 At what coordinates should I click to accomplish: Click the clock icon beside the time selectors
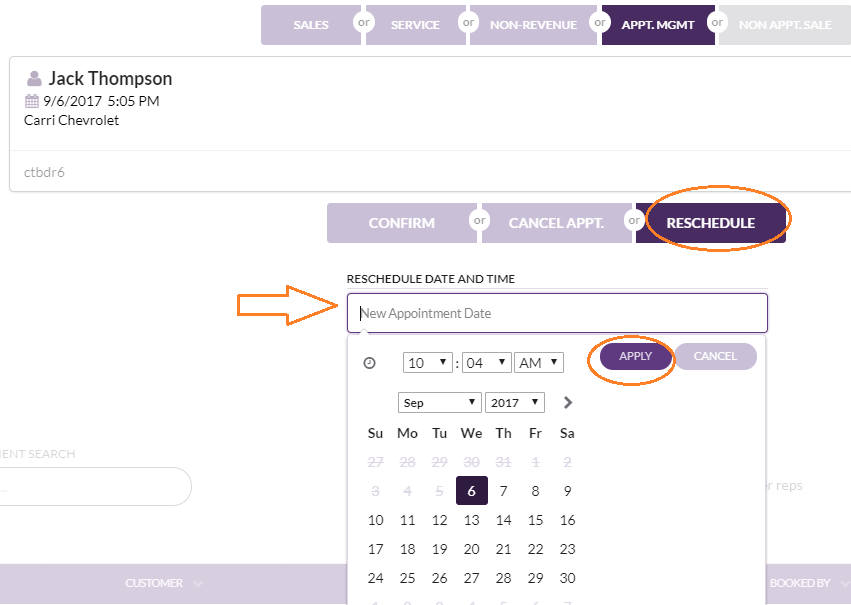370,363
